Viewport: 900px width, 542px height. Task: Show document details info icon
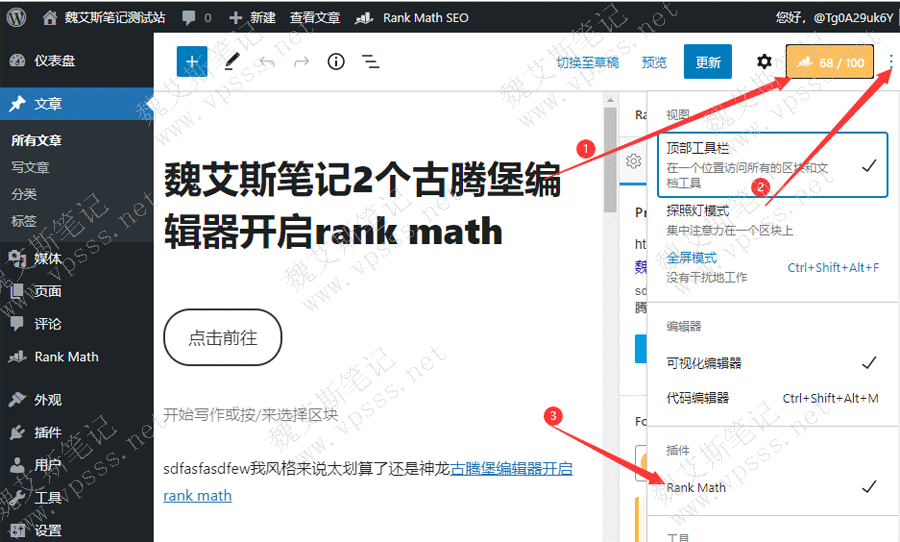pyautogui.click(x=336, y=61)
